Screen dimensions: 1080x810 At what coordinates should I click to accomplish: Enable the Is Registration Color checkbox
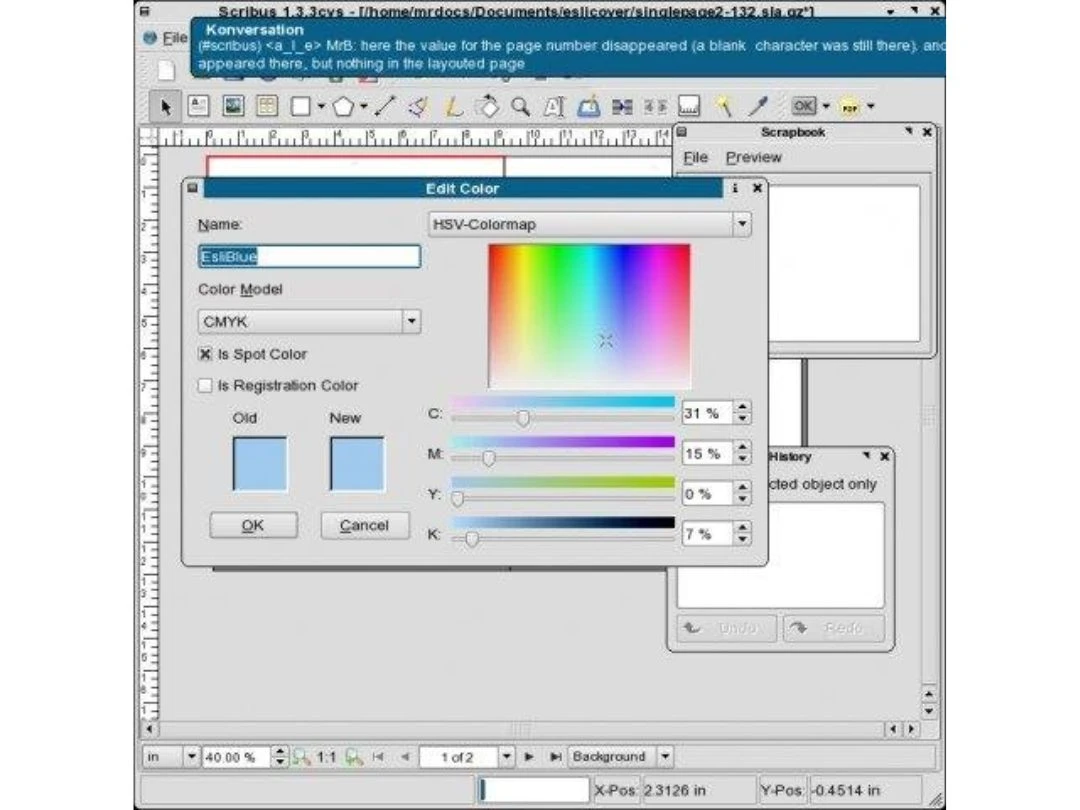point(206,385)
